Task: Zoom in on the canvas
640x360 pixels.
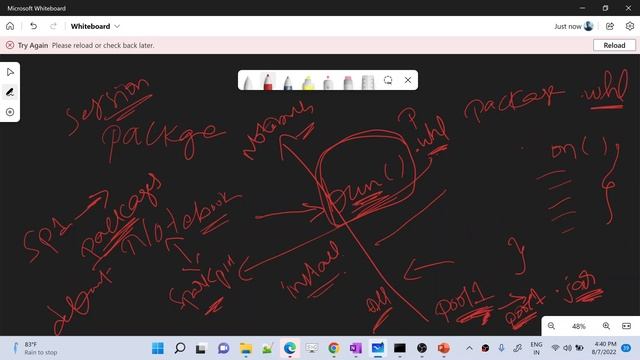Action: pos(606,326)
